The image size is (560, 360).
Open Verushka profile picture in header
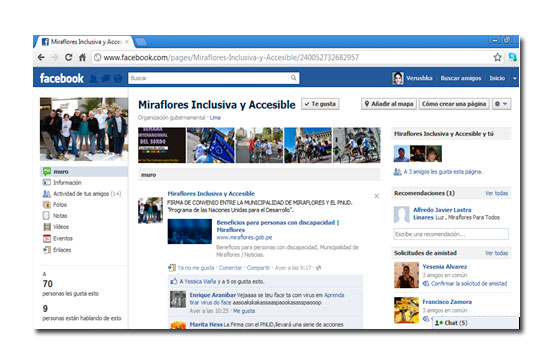click(398, 78)
